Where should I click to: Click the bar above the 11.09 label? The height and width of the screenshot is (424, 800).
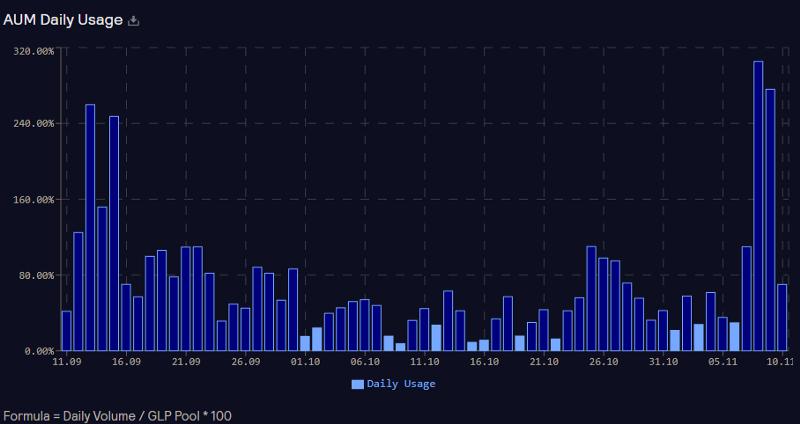66,330
